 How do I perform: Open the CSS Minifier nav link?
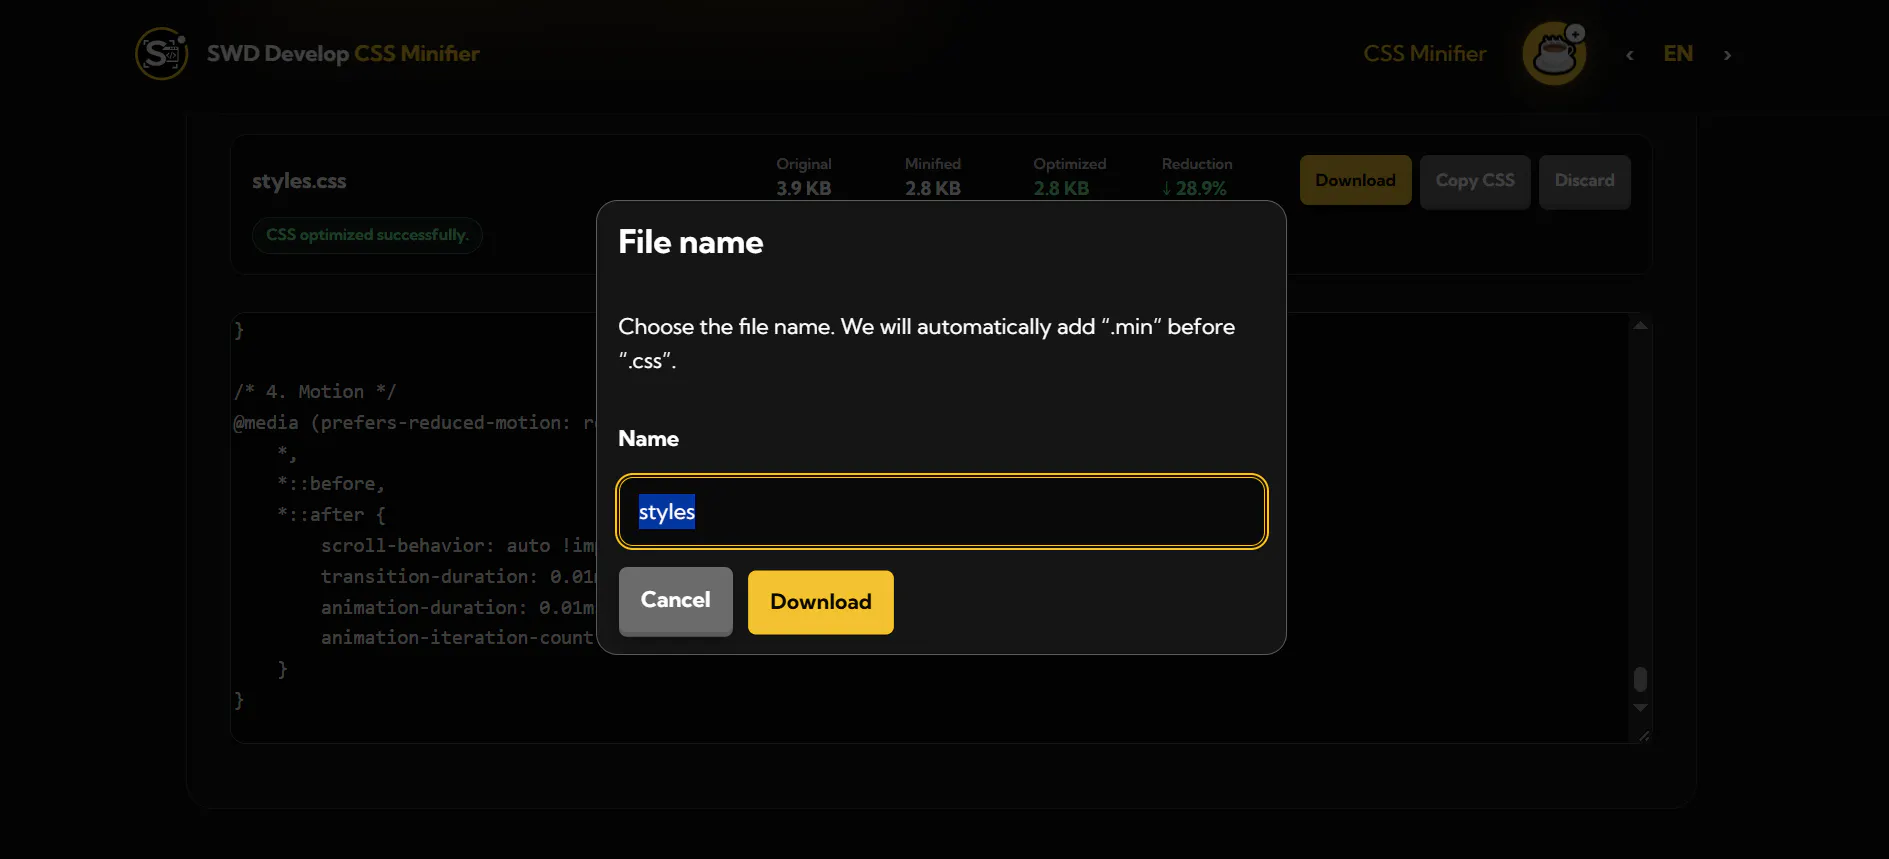point(1425,54)
